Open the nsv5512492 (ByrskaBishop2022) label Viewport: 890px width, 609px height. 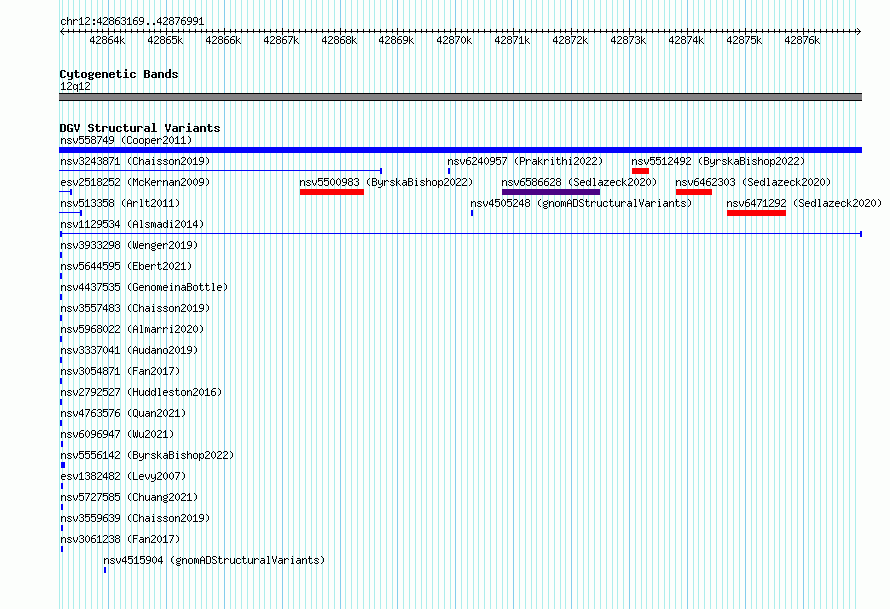[x=718, y=161]
